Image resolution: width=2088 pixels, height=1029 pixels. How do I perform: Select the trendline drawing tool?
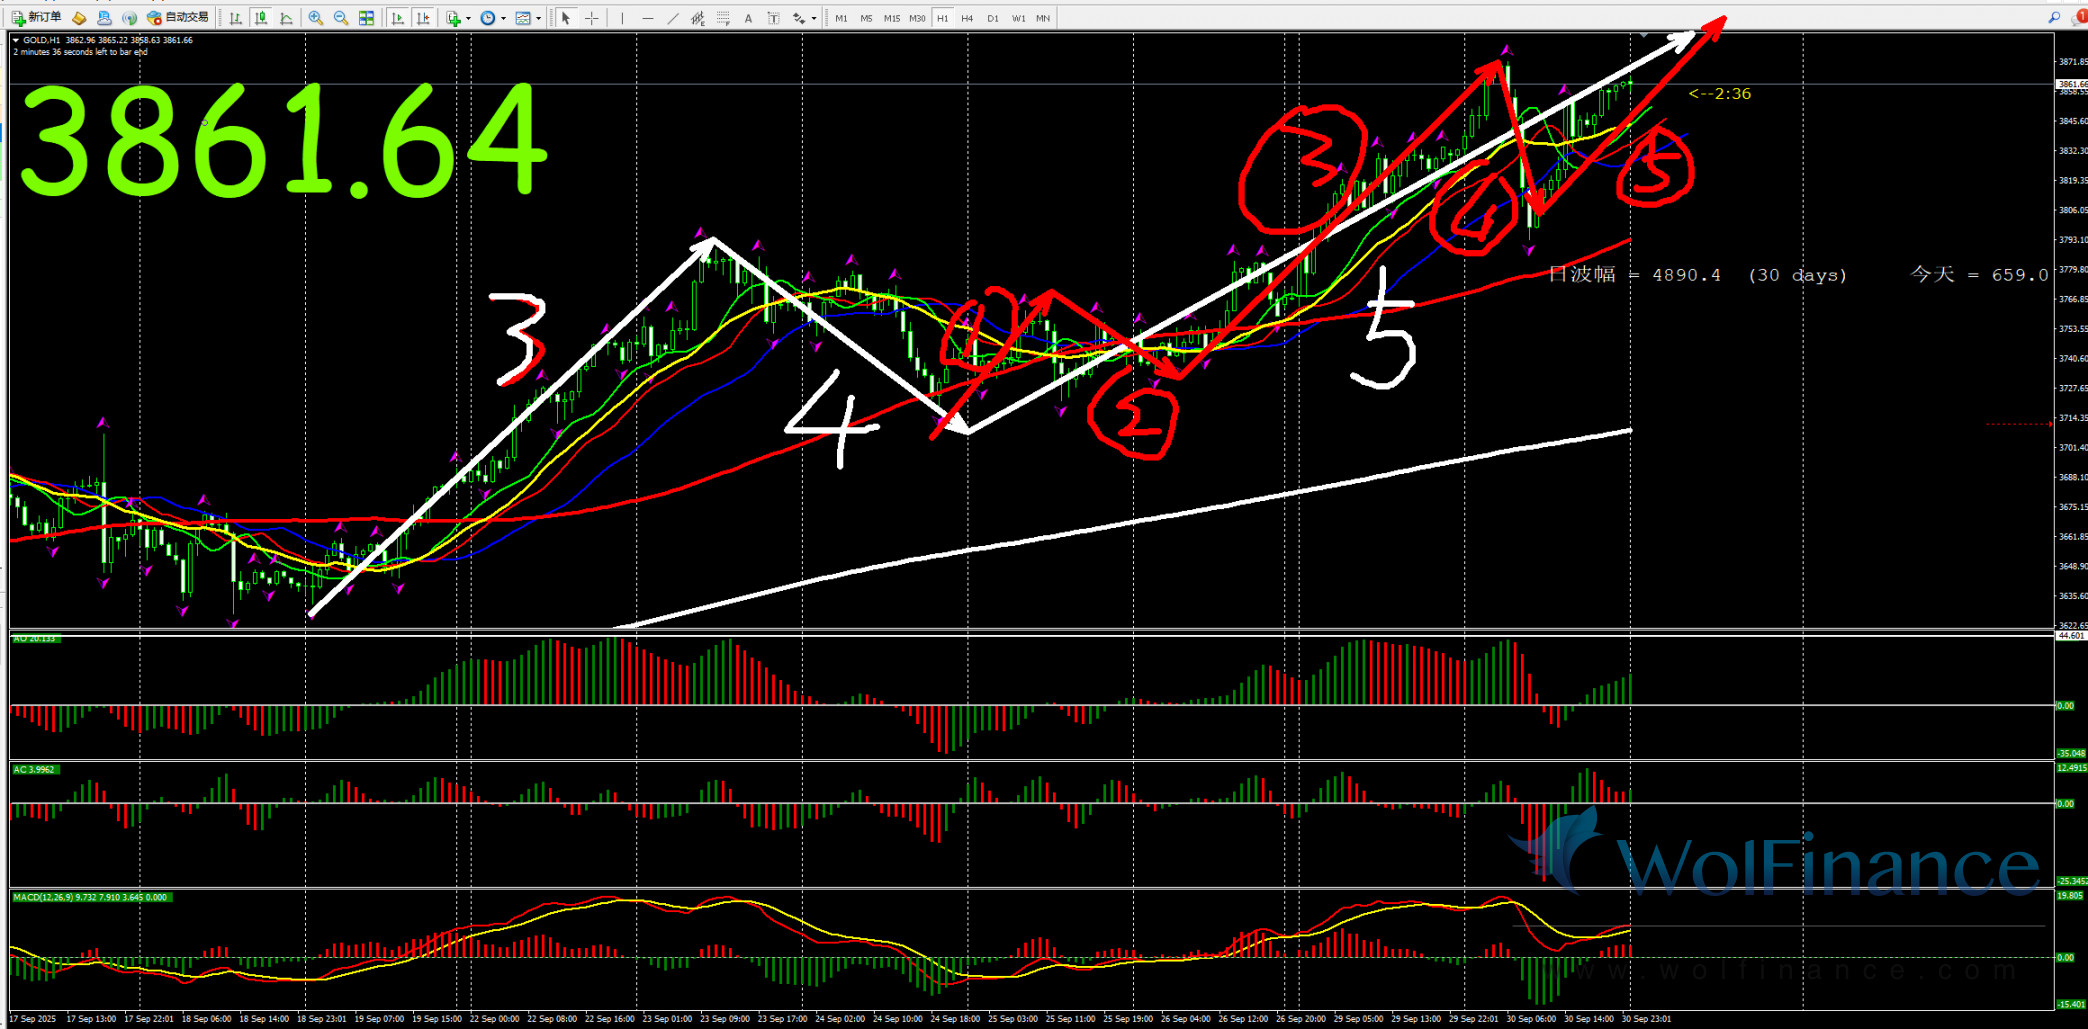coord(672,18)
